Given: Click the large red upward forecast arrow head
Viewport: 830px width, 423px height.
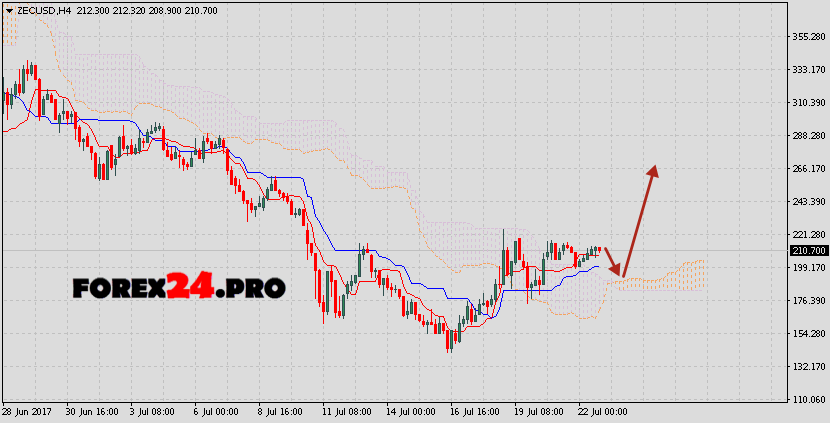Looking at the screenshot, I should (652, 171).
